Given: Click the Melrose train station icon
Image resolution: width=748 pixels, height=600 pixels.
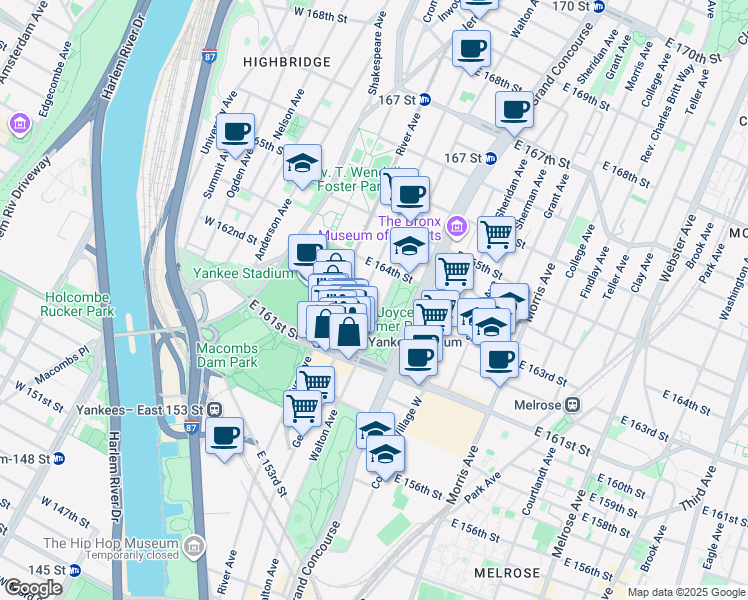Looking at the screenshot, I should tap(572, 405).
